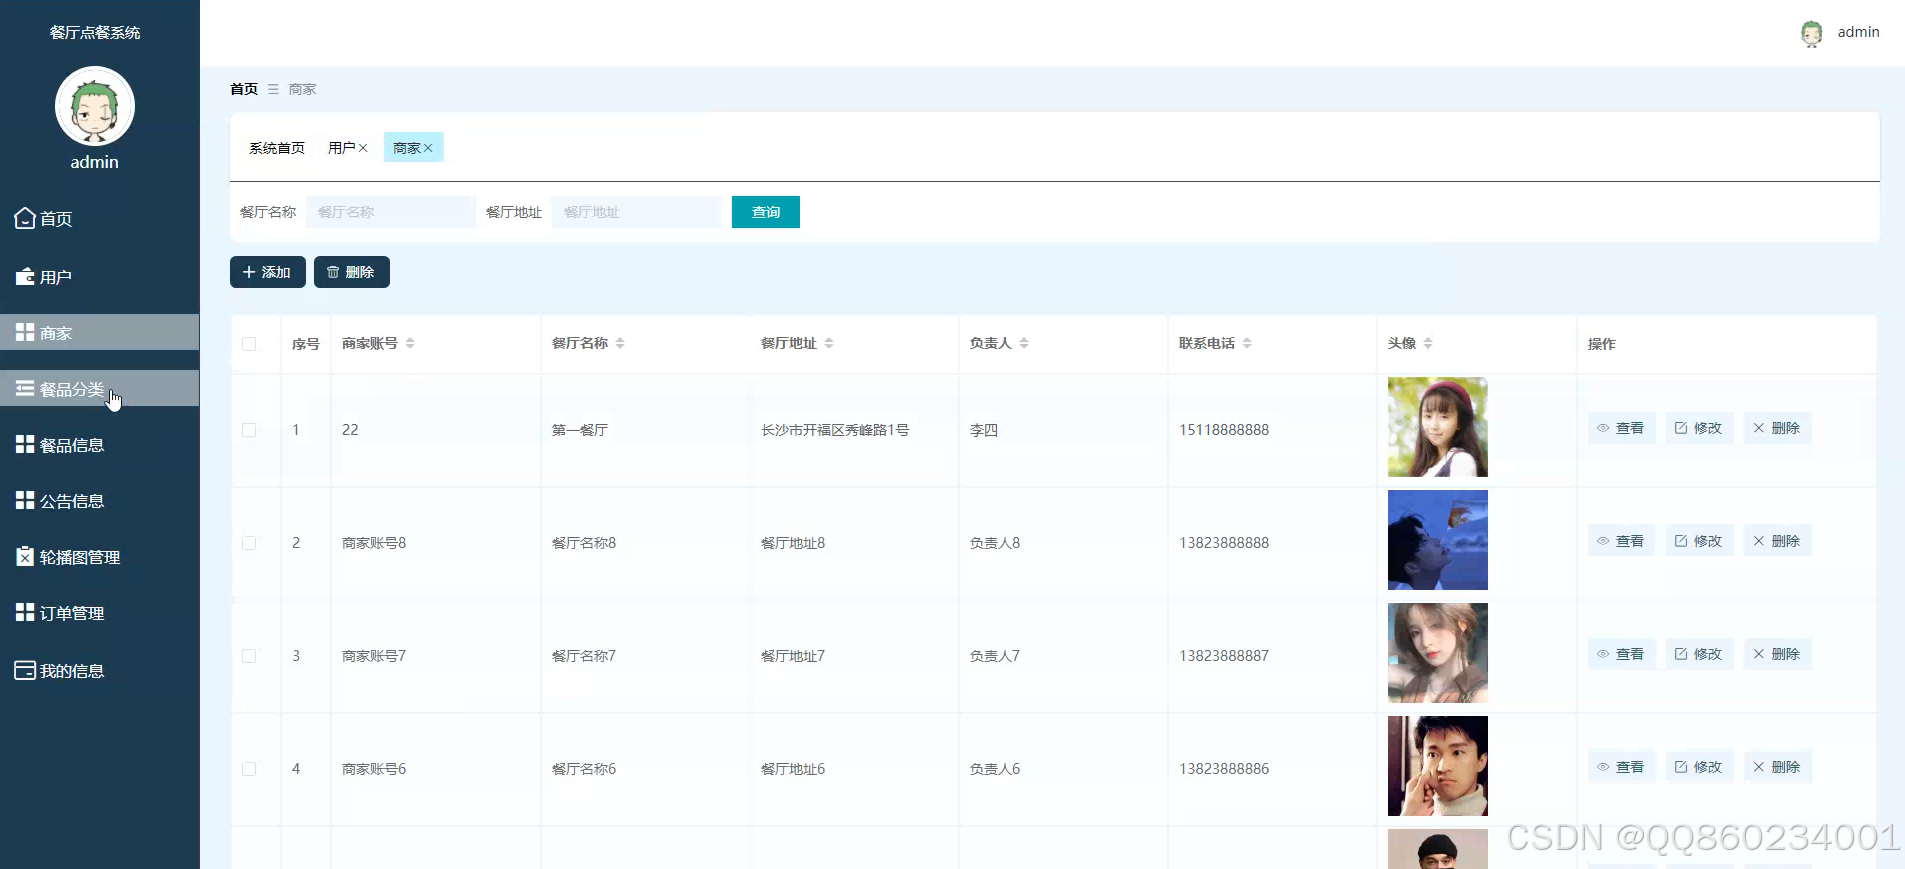
Task: Open avatar thumbnail for 第一餐厅
Action: coord(1438,427)
